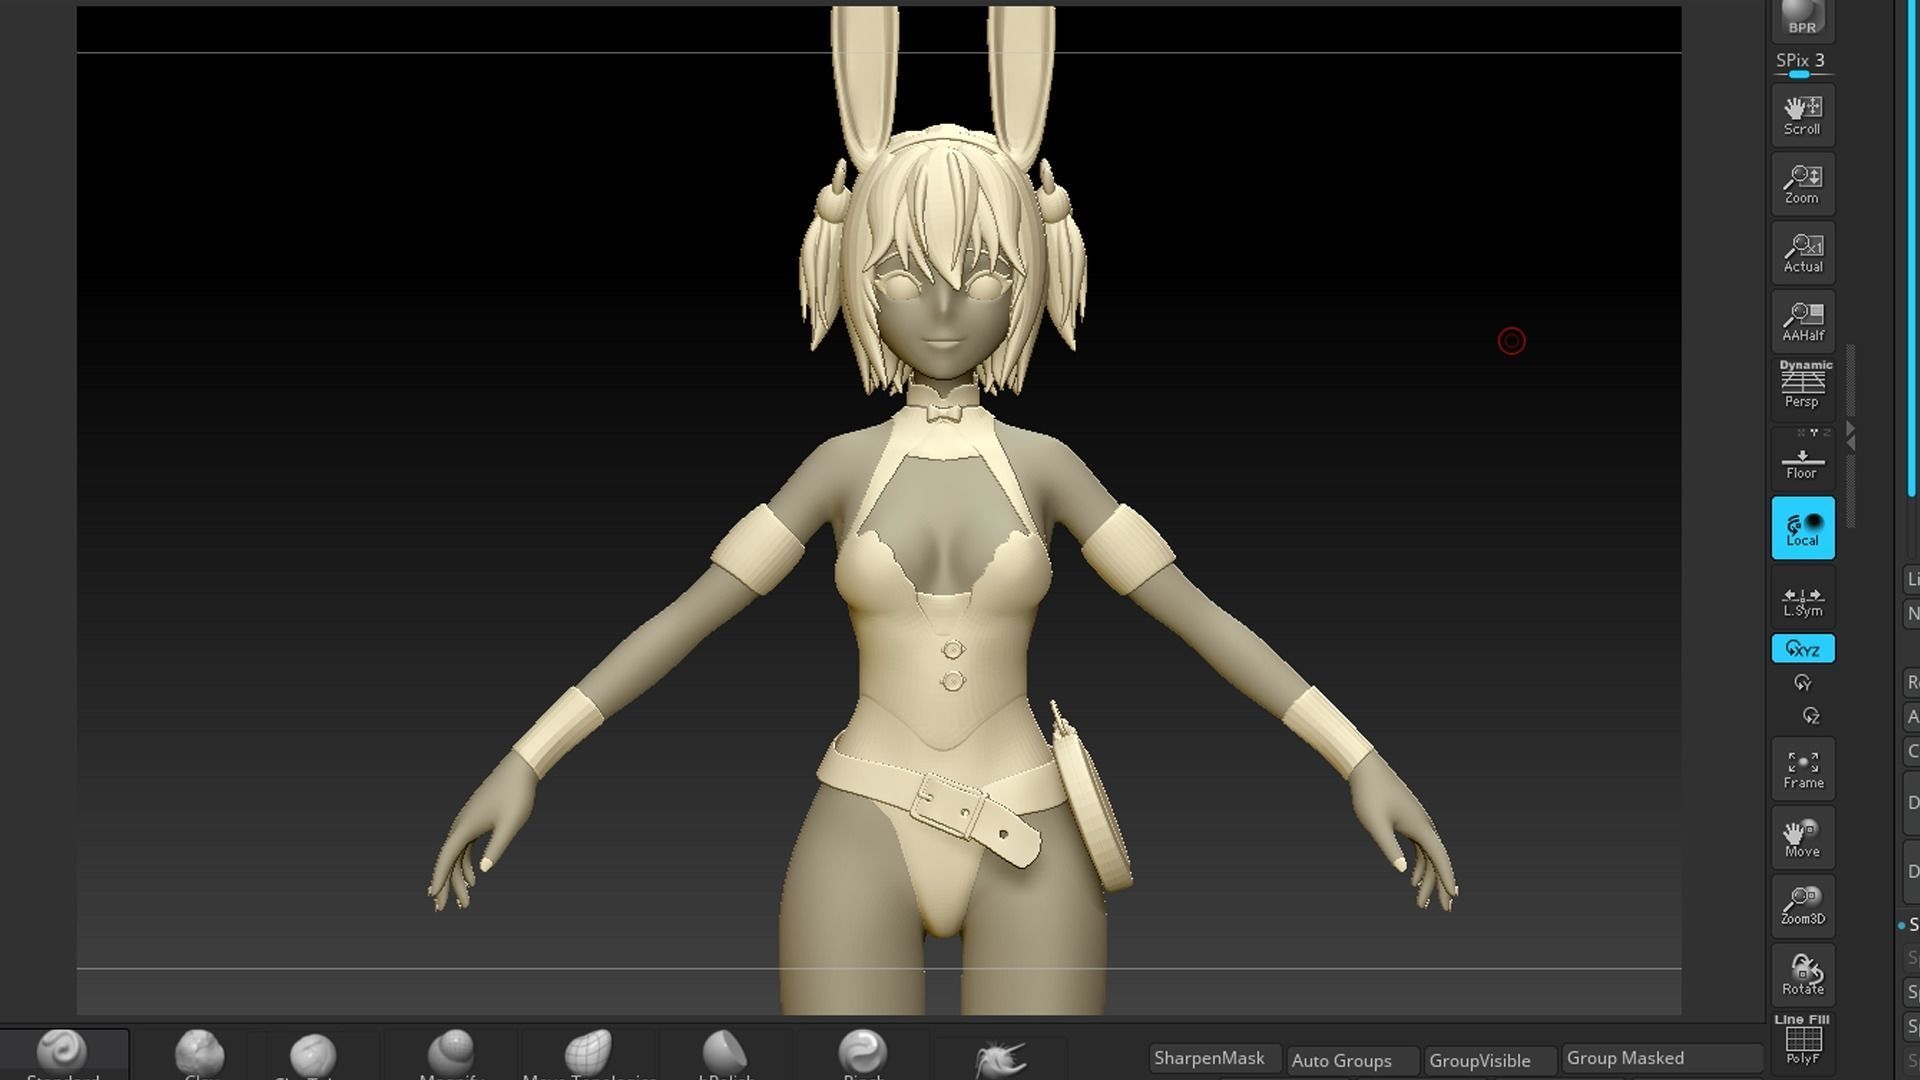Toggle Local transformations mode
This screenshot has width=1920, height=1080.
point(1802,527)
